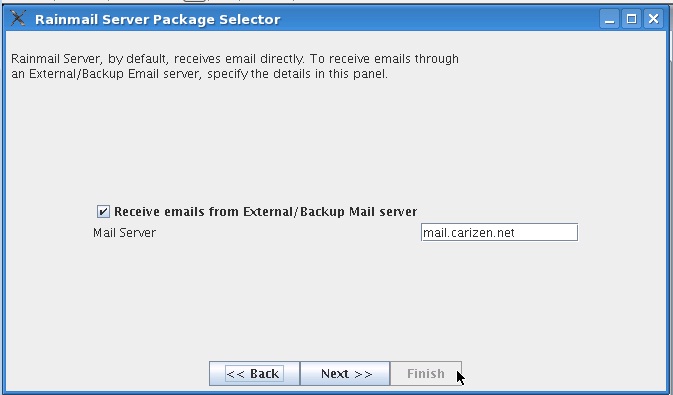Image resolution: width=673 pixels, height=395 pixels.
Task: Click the blue title bar next to minimize
Action: [442, 19]
